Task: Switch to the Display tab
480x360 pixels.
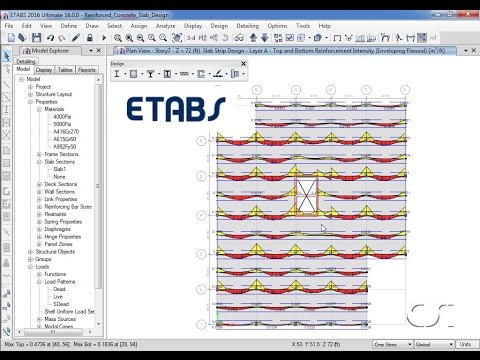Action: coord(44,70)
